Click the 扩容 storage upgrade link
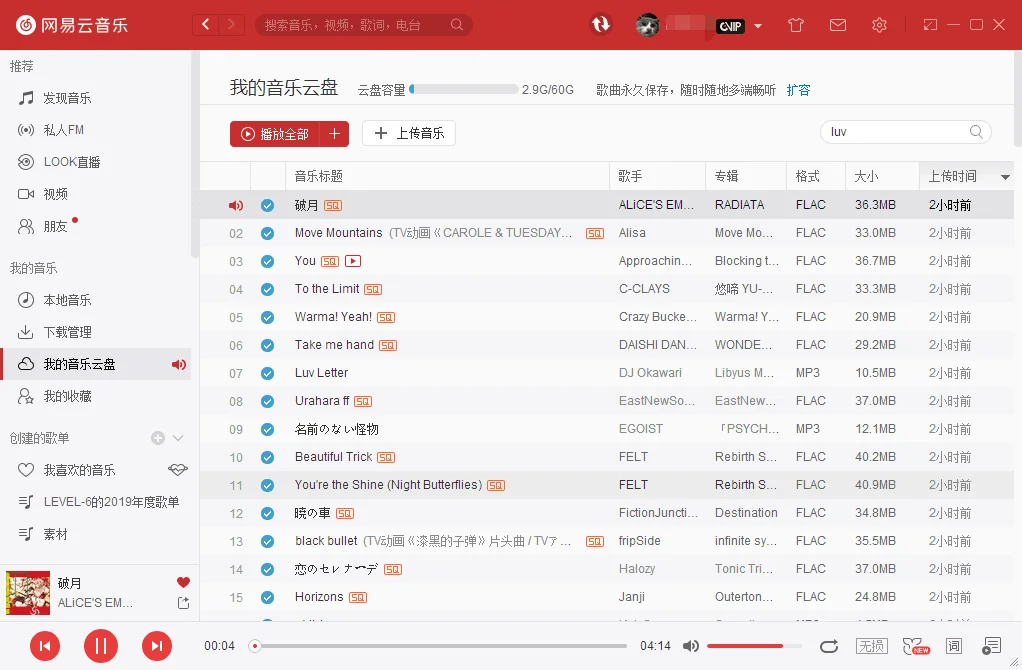This screenshot has width=1022, height=670. click(798, 89)
